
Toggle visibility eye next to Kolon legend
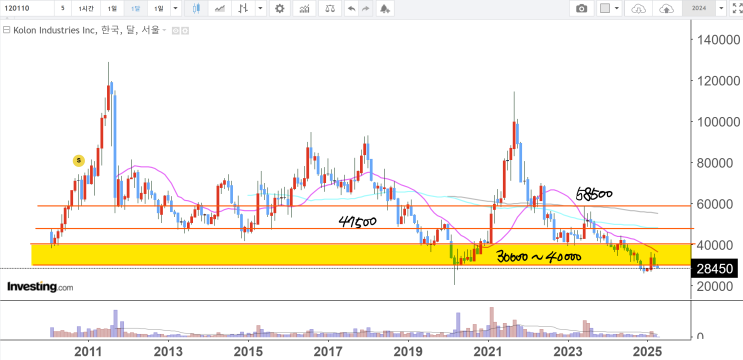coord(175,30)
